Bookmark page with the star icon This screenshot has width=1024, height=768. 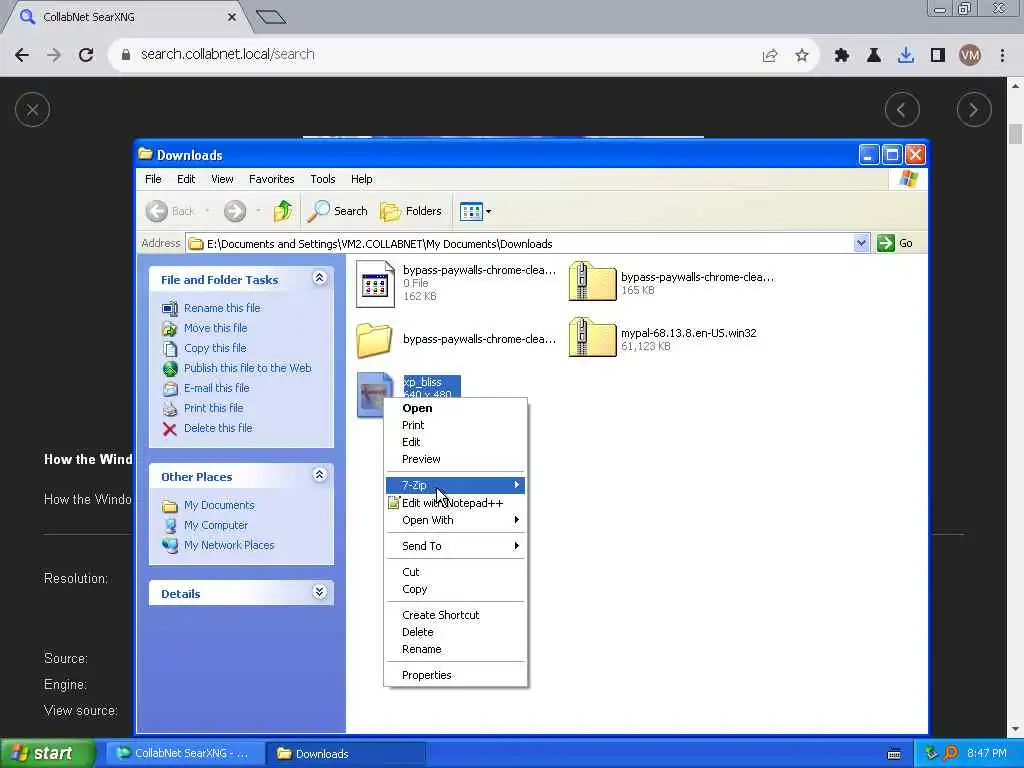click(802, 56)
